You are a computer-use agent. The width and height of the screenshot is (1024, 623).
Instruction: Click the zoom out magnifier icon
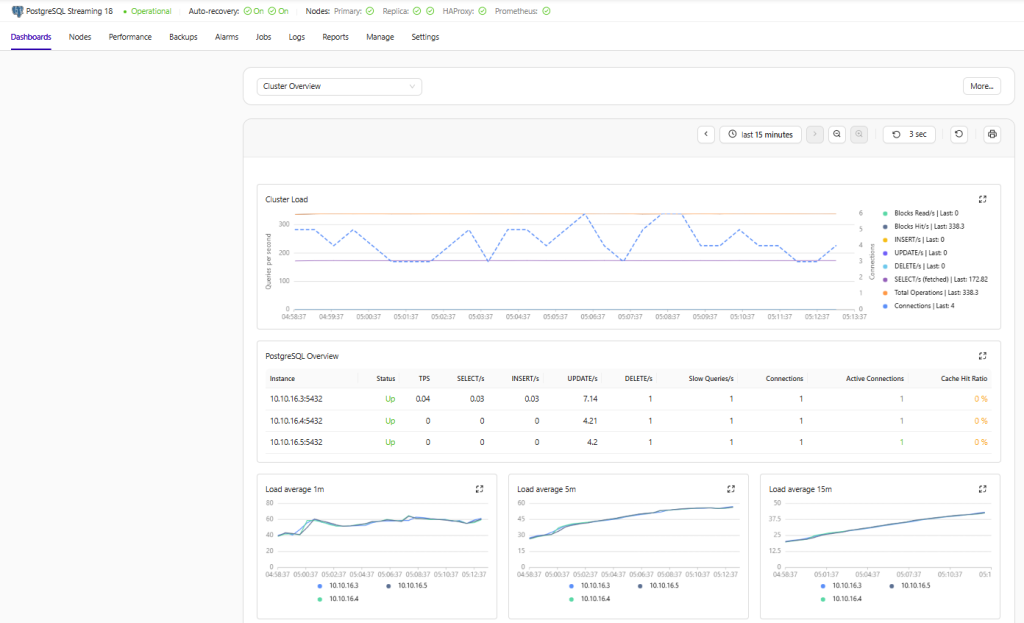837,134
